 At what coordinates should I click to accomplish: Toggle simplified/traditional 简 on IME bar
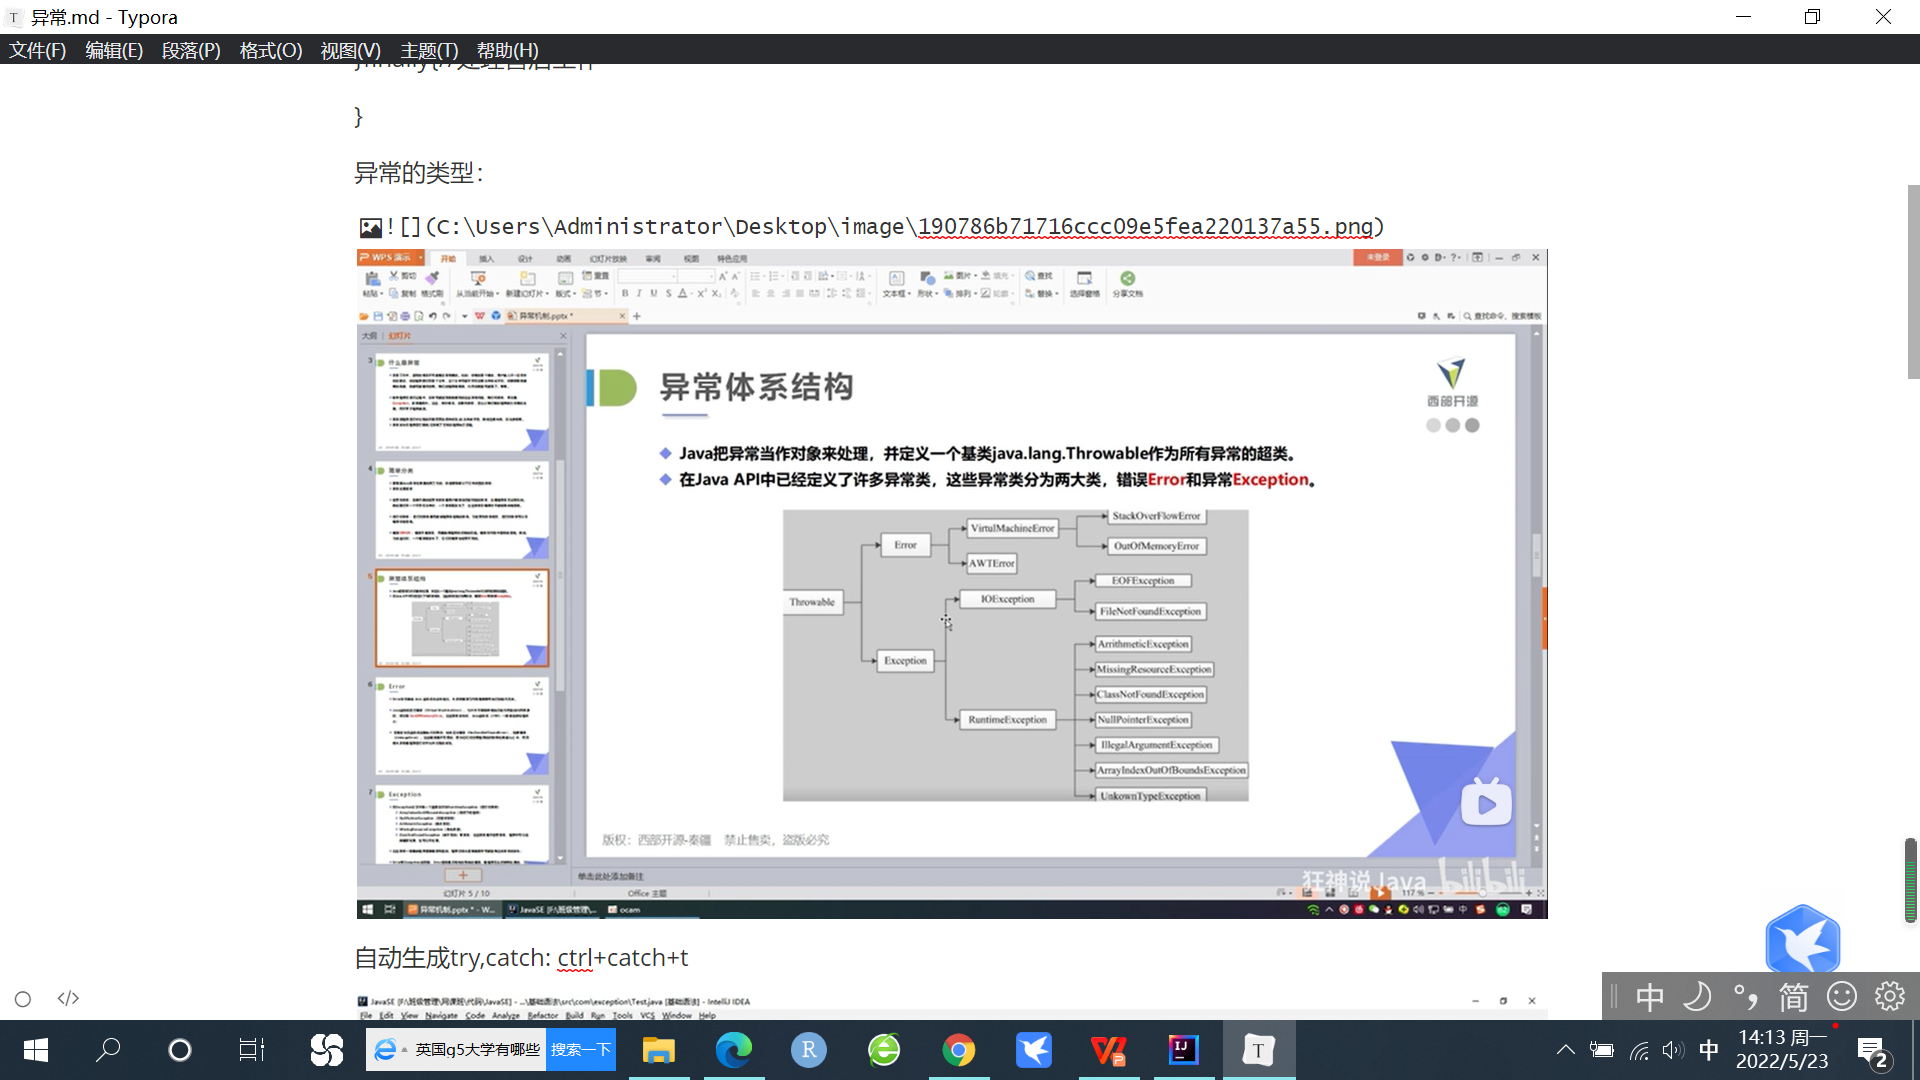click(x=1793, y=997)
